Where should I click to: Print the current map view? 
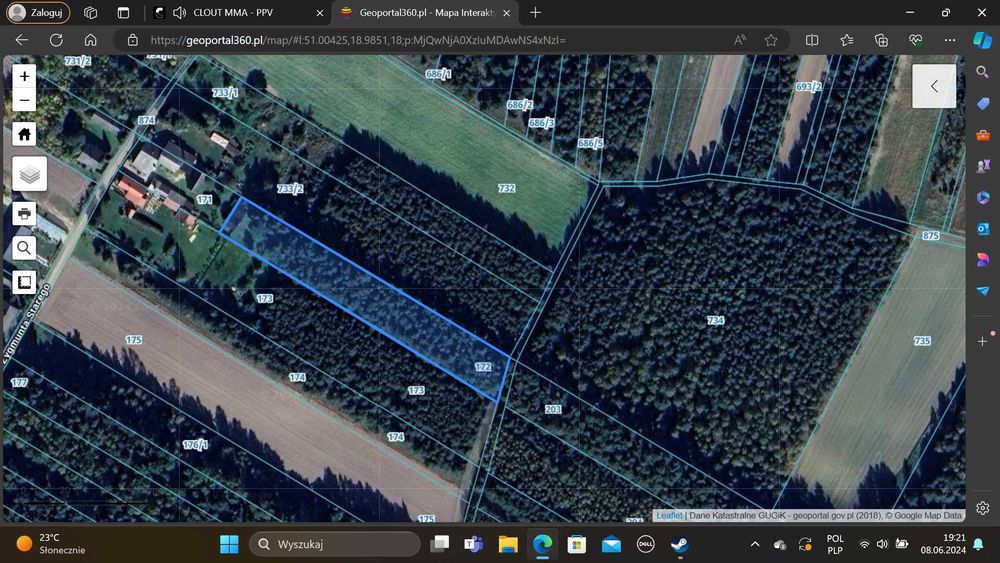pyautogui.click(x=24, y=214)
